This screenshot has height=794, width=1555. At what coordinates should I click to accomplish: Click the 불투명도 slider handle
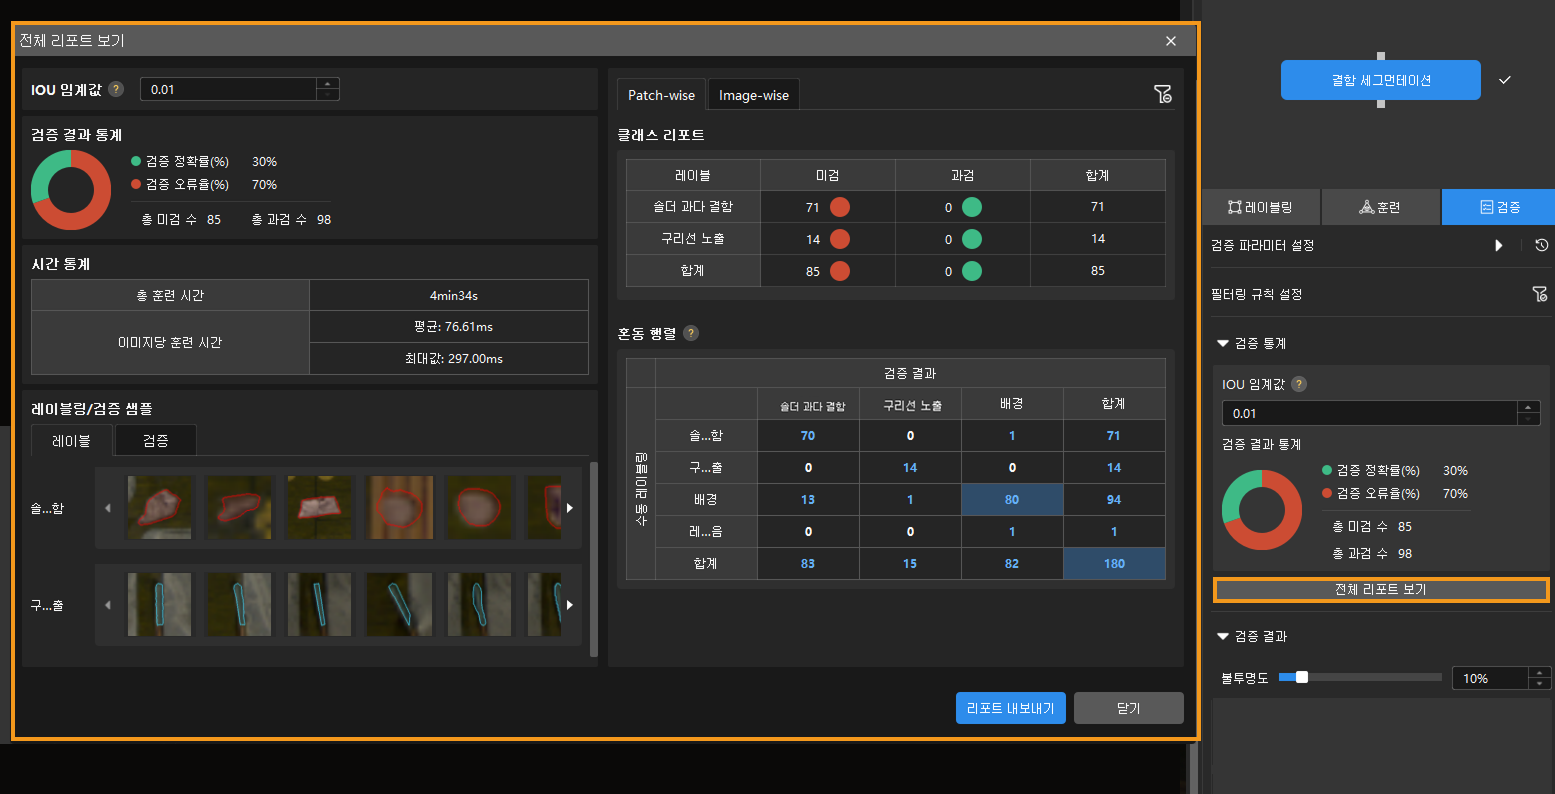pyautogui.click(x=1301, y=677)
